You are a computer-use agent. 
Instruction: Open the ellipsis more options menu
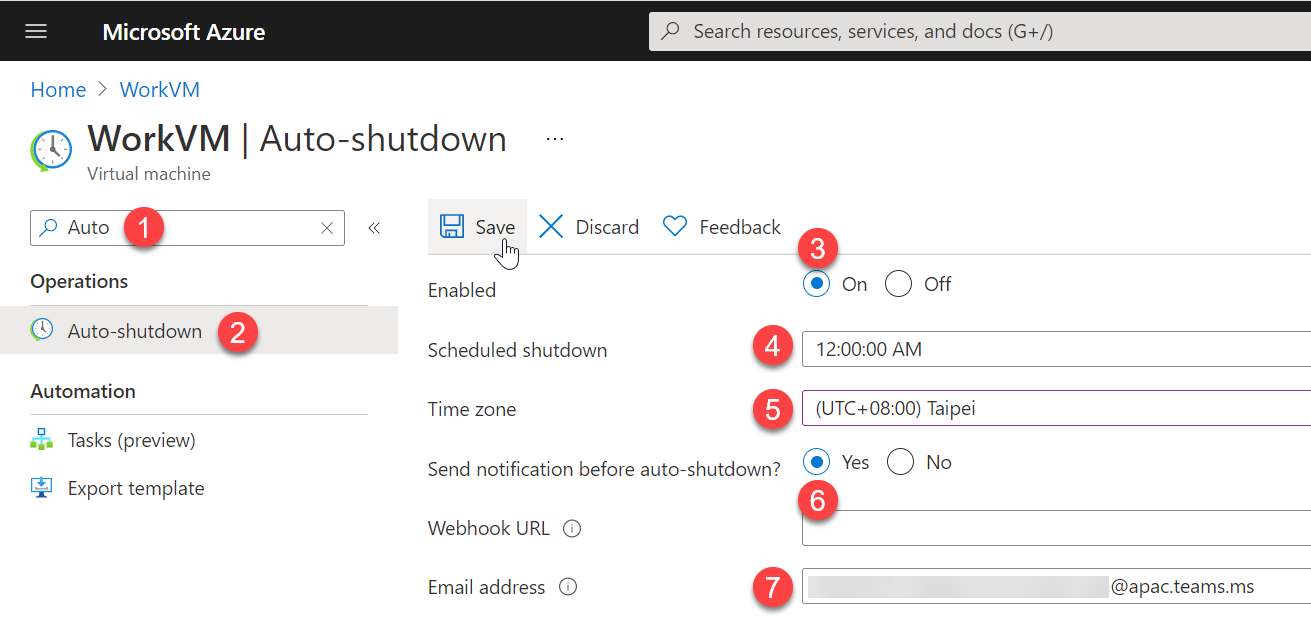click(555, 138)
